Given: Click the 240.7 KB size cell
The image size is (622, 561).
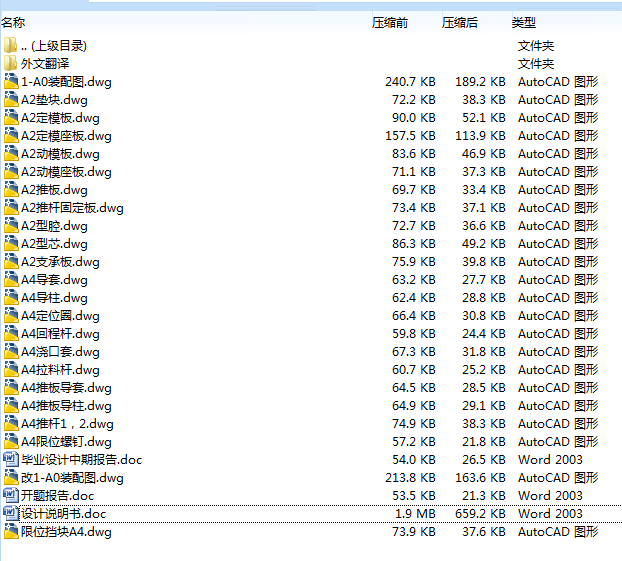Looking at the screenshot, I should [x=410, y=82].
